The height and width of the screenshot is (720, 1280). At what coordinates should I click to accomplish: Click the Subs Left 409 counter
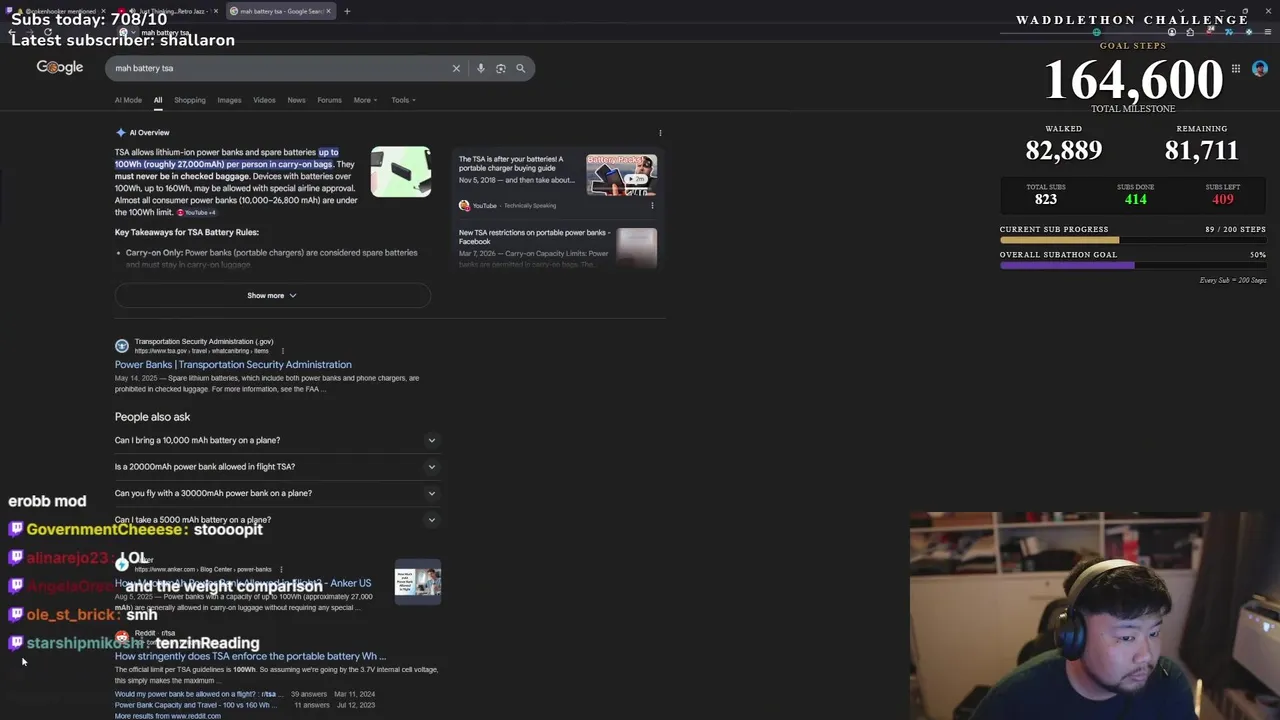point(1223,194)
